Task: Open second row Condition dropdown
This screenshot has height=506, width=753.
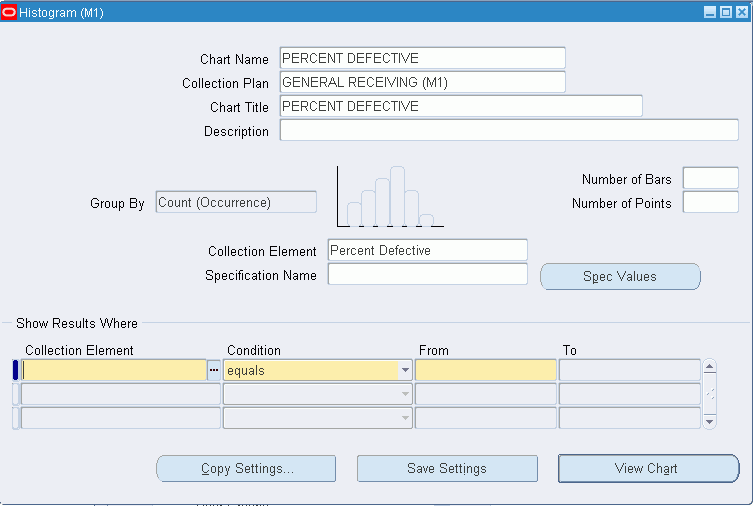Action: 405,394
